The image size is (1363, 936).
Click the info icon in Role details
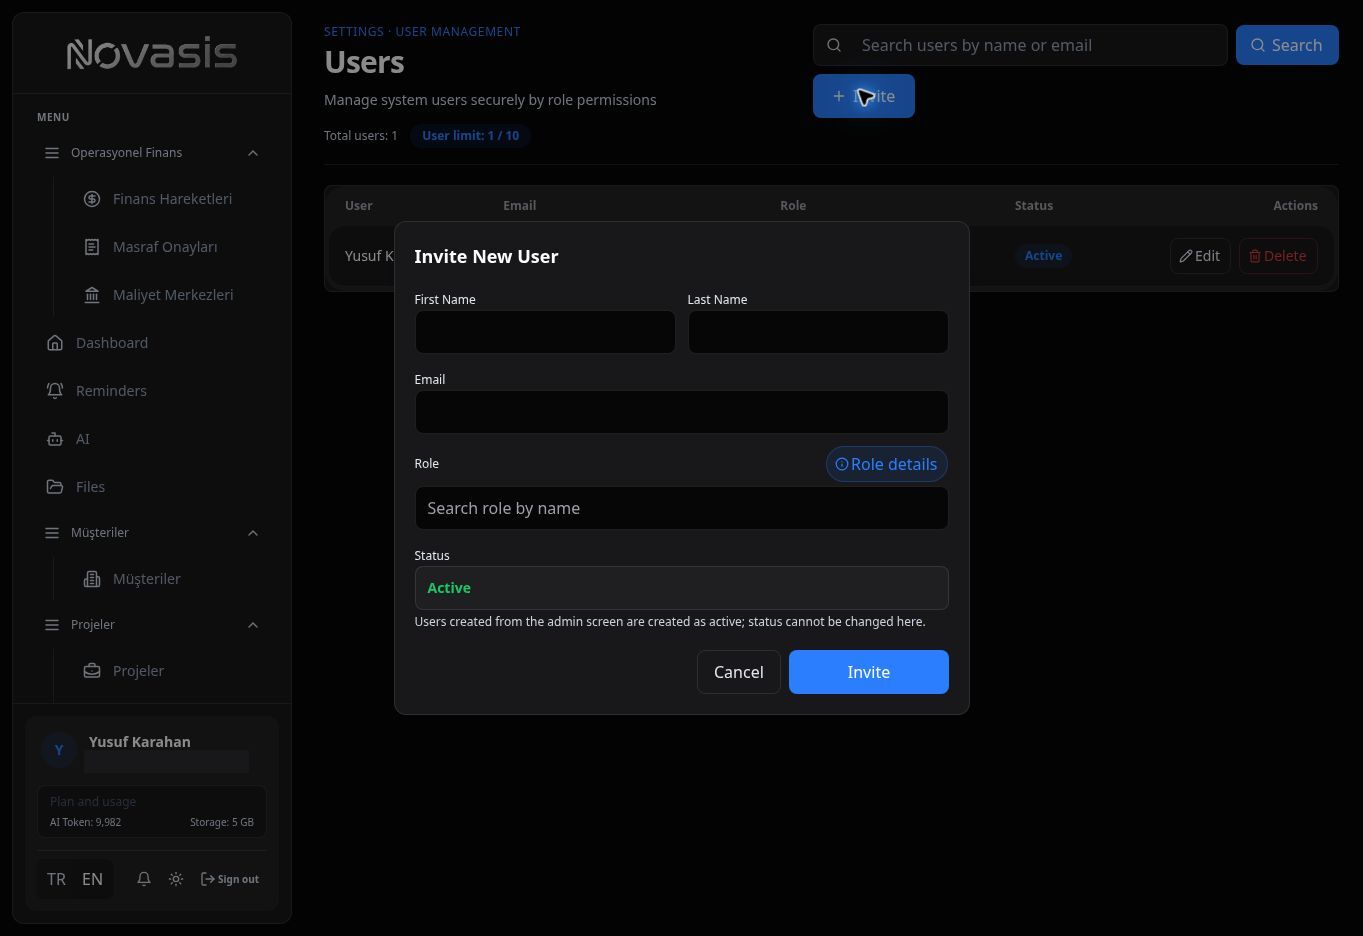(x=842, y=464)
